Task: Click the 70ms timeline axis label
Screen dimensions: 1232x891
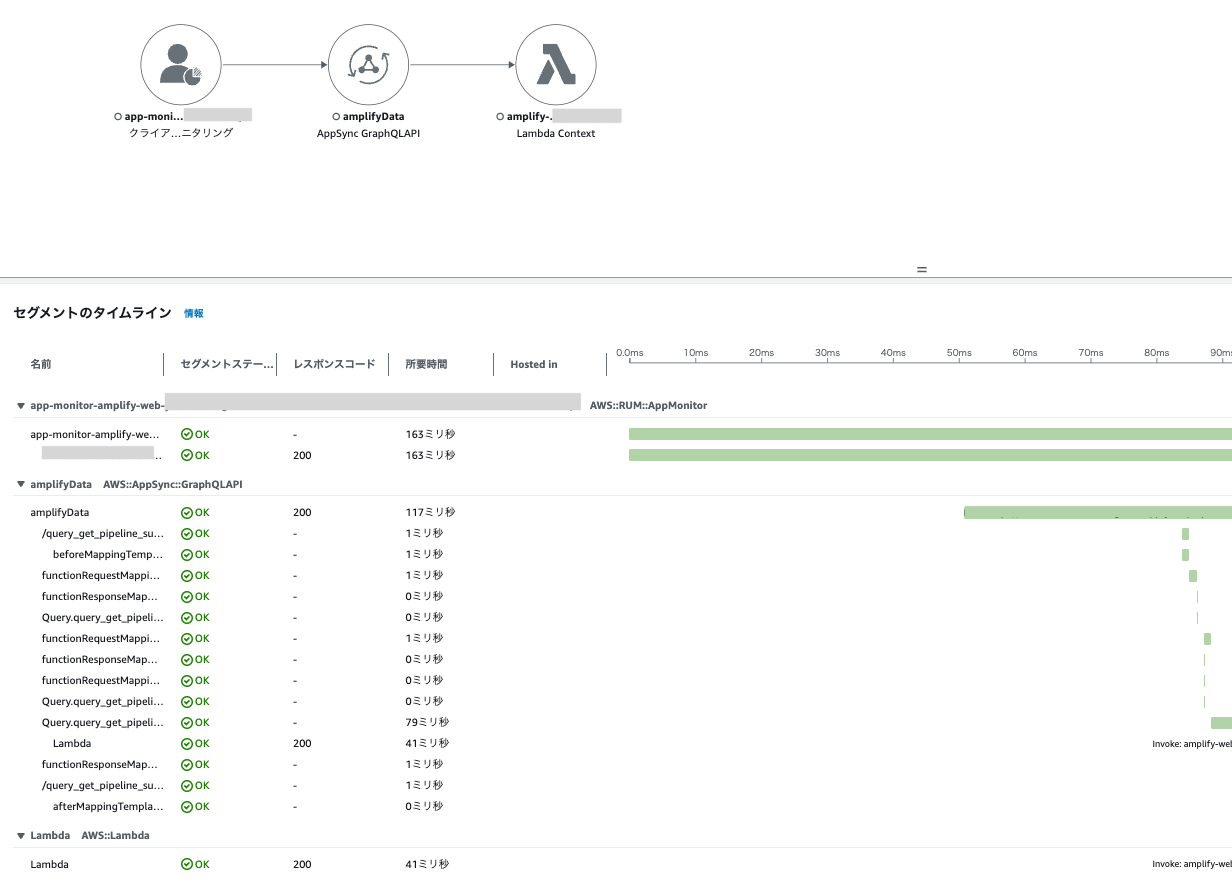Action: pyautogui.click(x=1091, y=353)
